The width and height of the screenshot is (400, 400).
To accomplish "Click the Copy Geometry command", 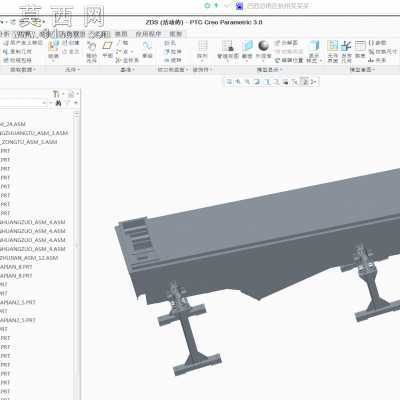I will coord(17,52).
